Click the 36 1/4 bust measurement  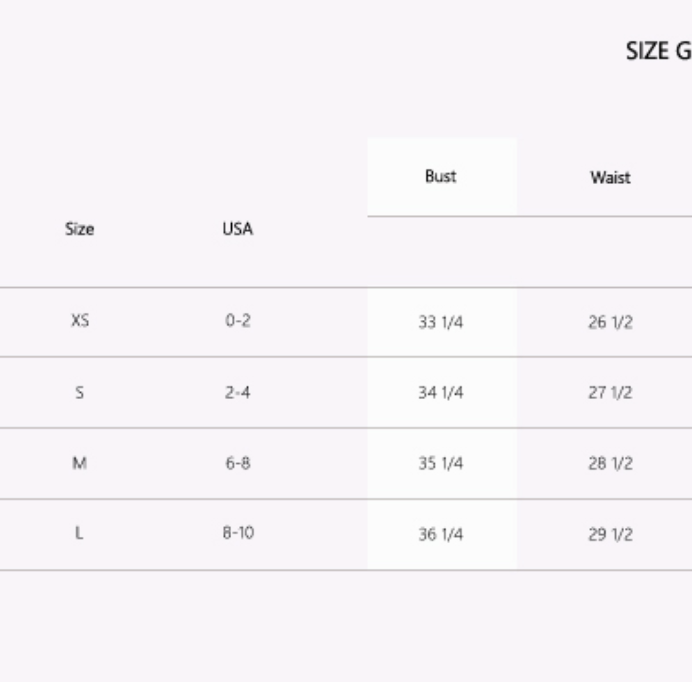point(441,535)
